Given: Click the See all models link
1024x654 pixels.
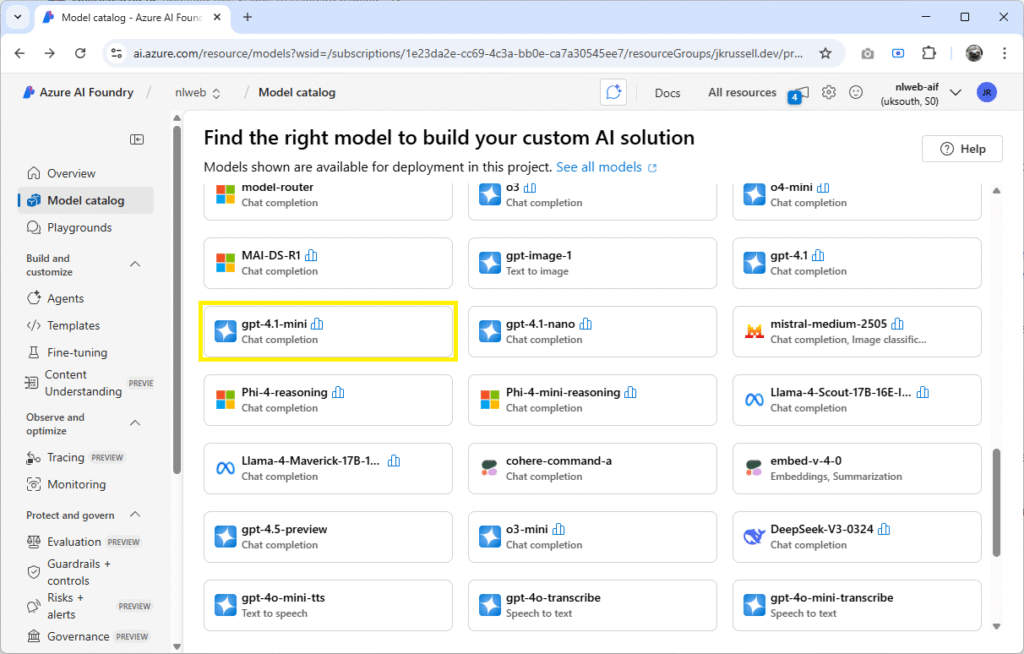Looking at the screenshot, I should click(600, 167).
